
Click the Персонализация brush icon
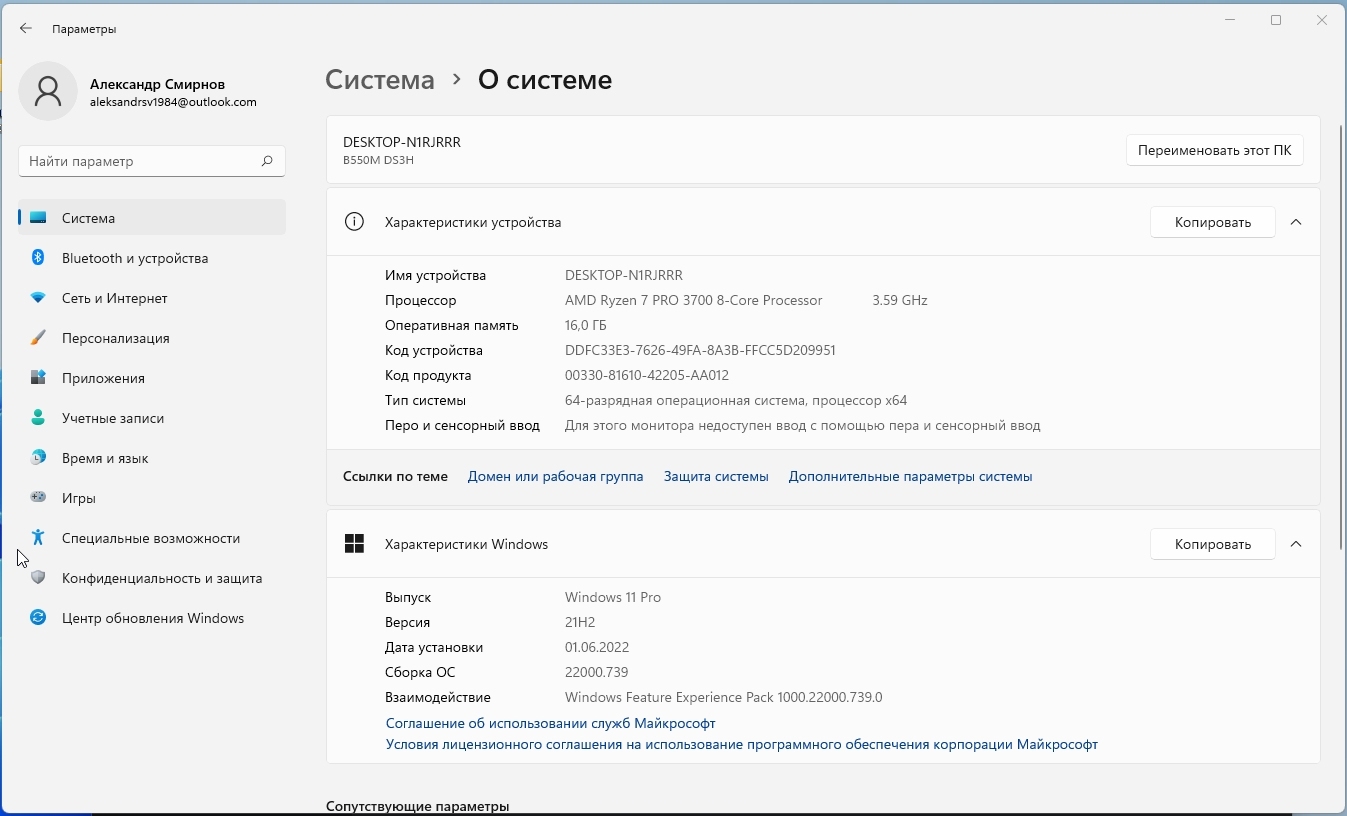click(38, 338)
